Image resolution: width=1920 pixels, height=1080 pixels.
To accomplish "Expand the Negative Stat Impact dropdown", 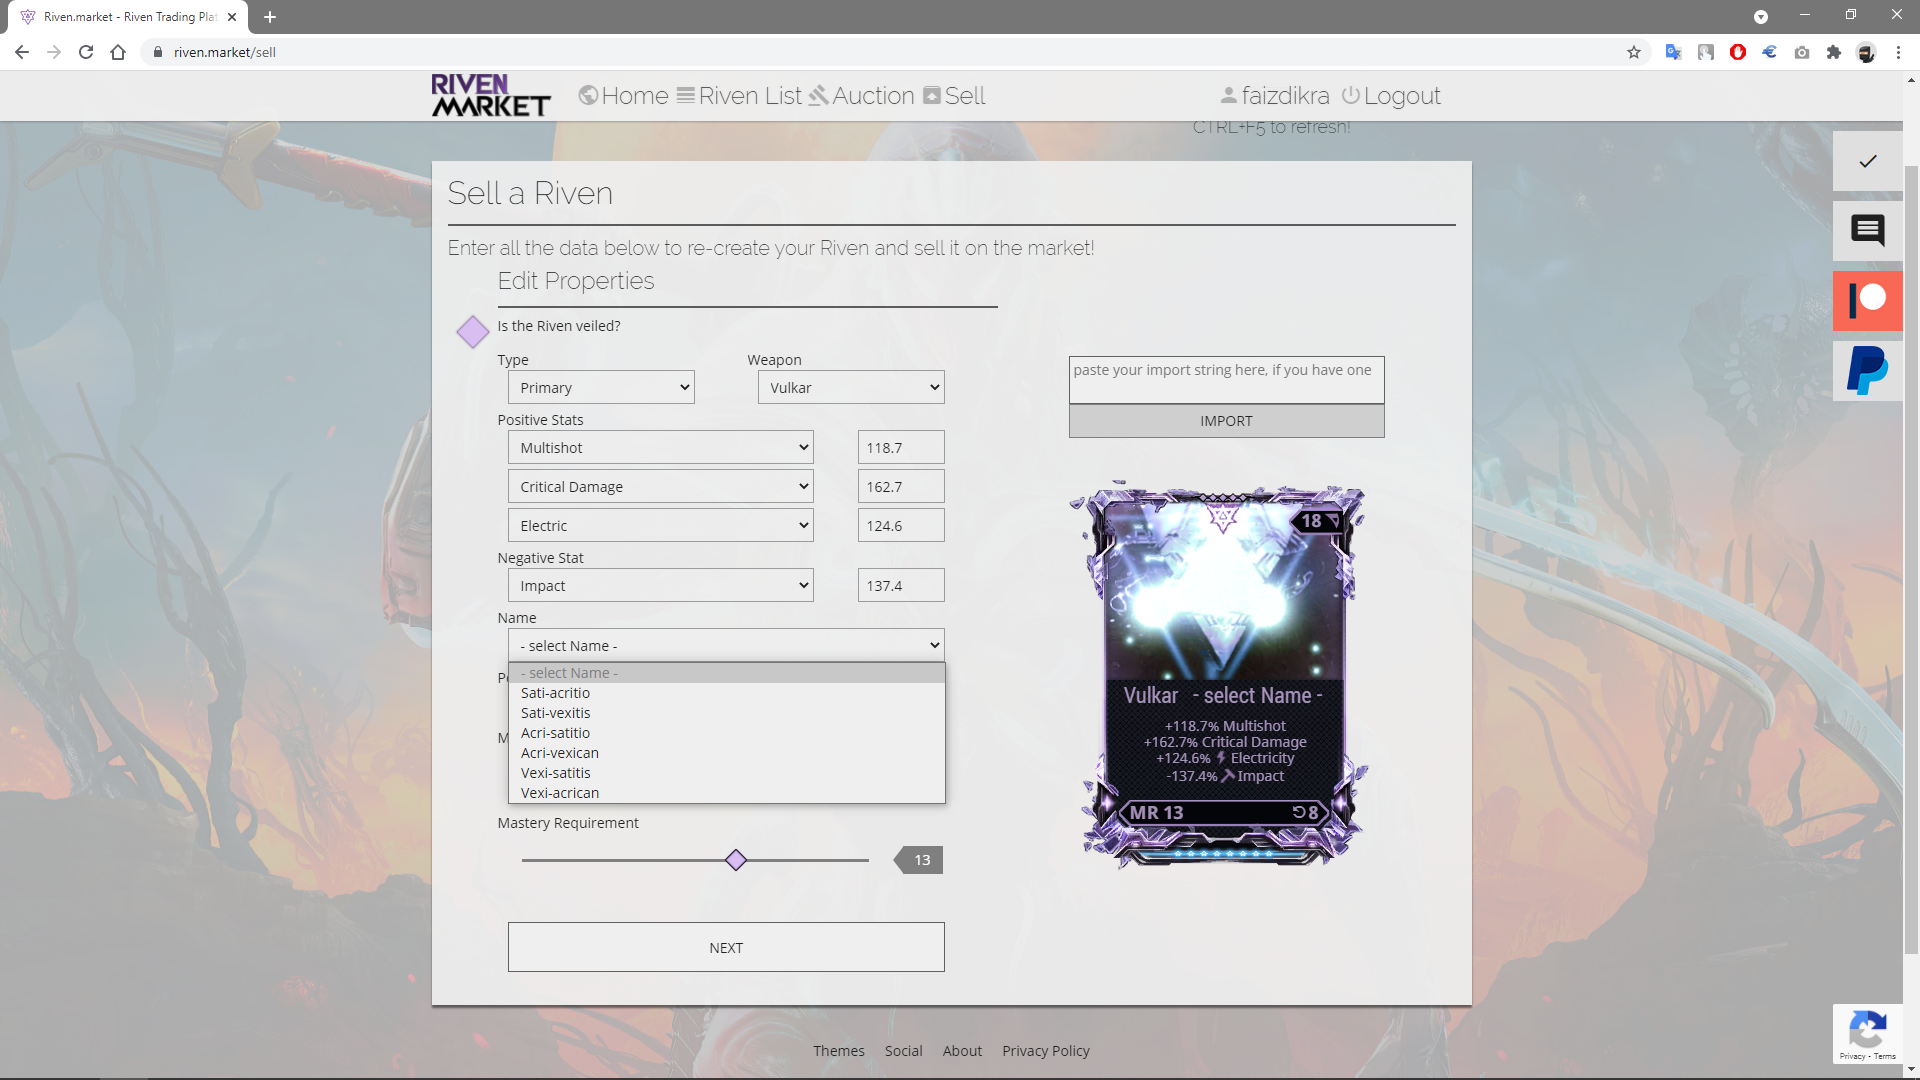I will tap(660, 586).
